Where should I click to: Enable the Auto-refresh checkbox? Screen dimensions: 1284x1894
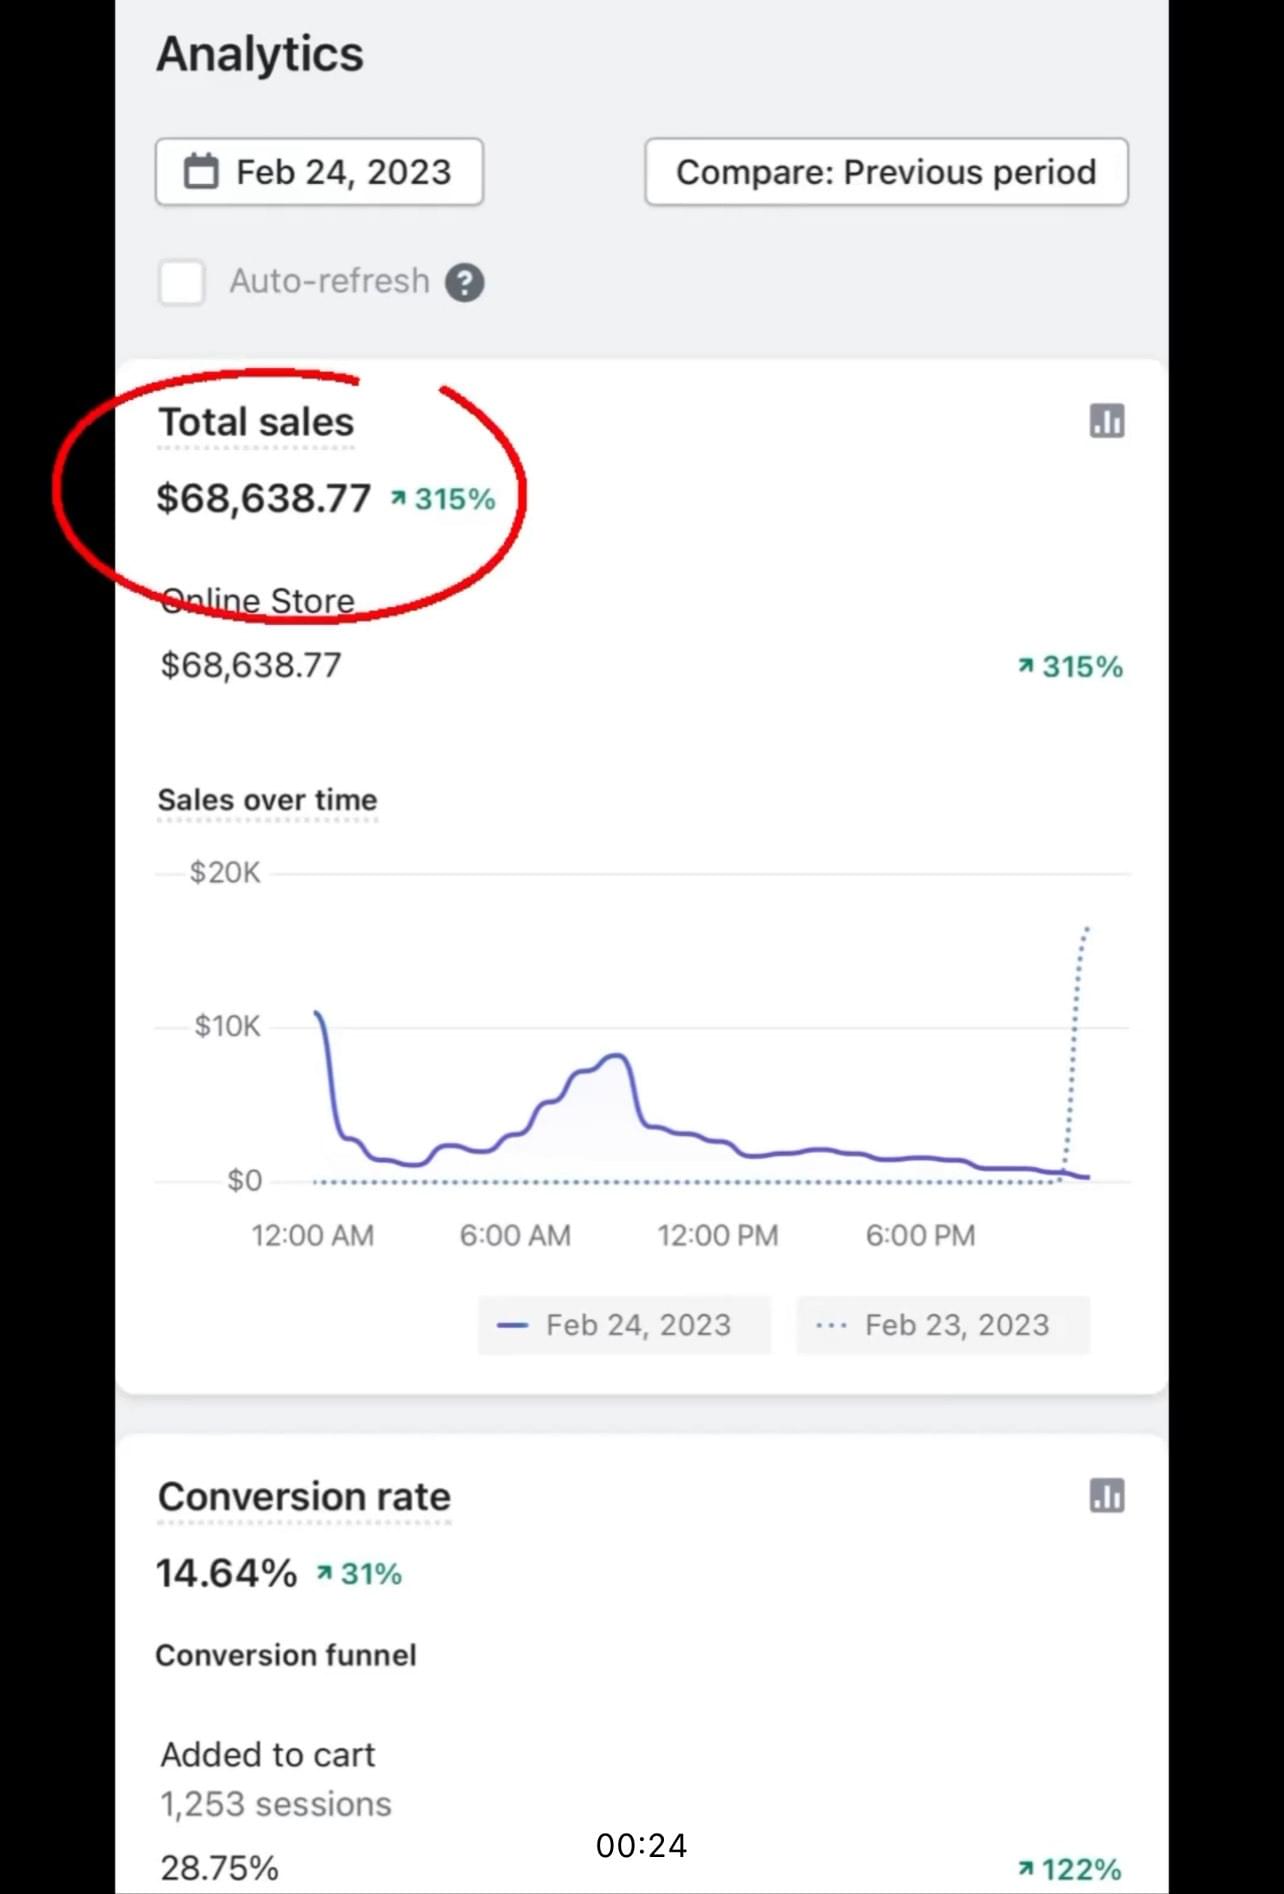pyautogui.click(x=182, y=282)
